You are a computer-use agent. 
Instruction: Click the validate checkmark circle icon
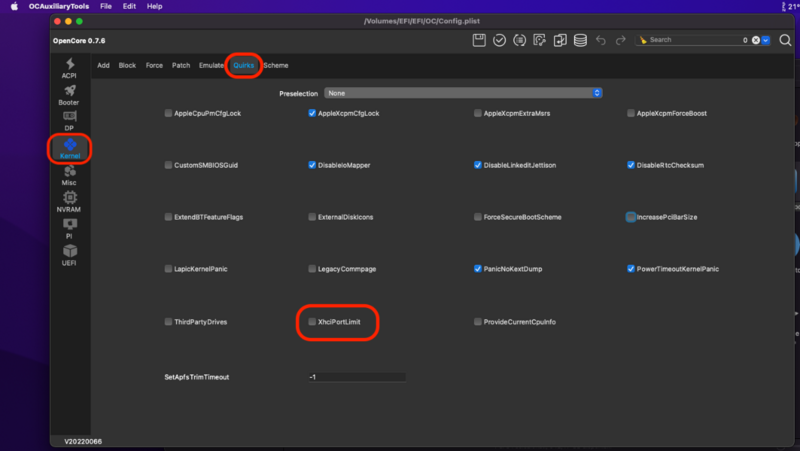point(499,40)
